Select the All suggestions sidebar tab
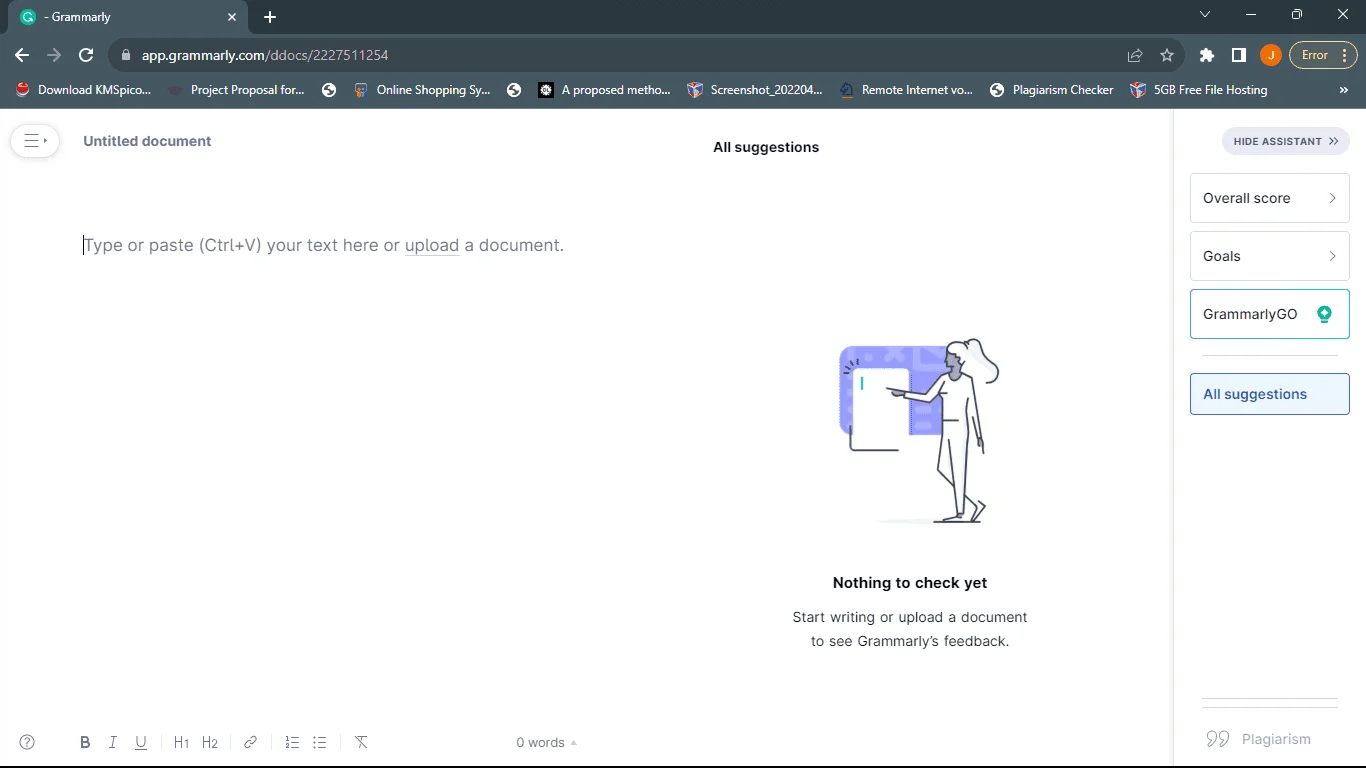This screenshot has height=768, width=1366. point(1270,394)
